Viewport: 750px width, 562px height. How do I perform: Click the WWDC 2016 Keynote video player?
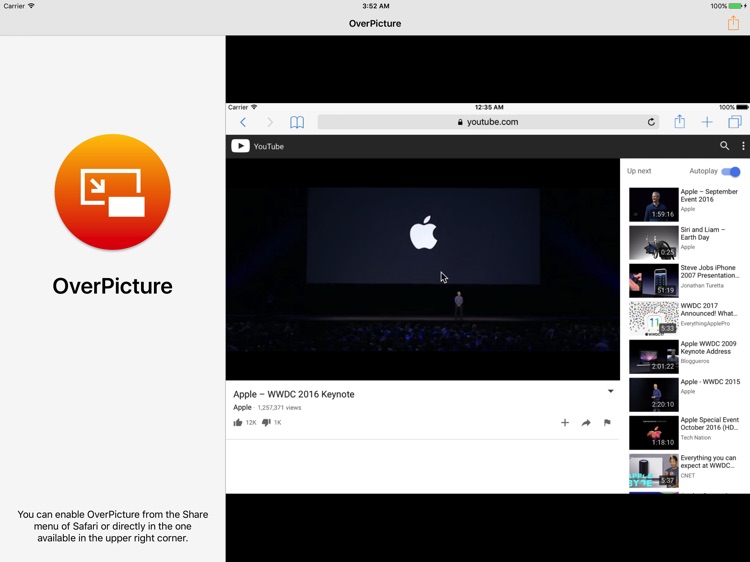423,269
